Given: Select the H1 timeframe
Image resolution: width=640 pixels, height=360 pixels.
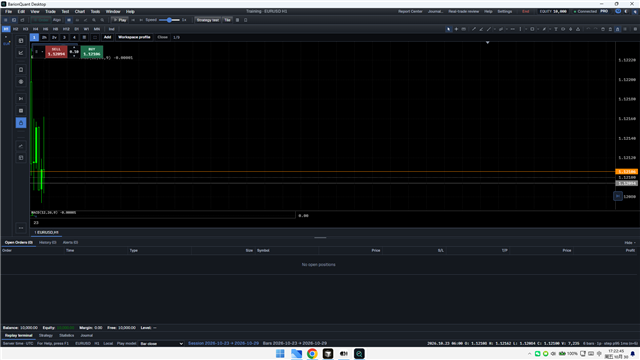Looking at the screenshot, I should point(6,29).
